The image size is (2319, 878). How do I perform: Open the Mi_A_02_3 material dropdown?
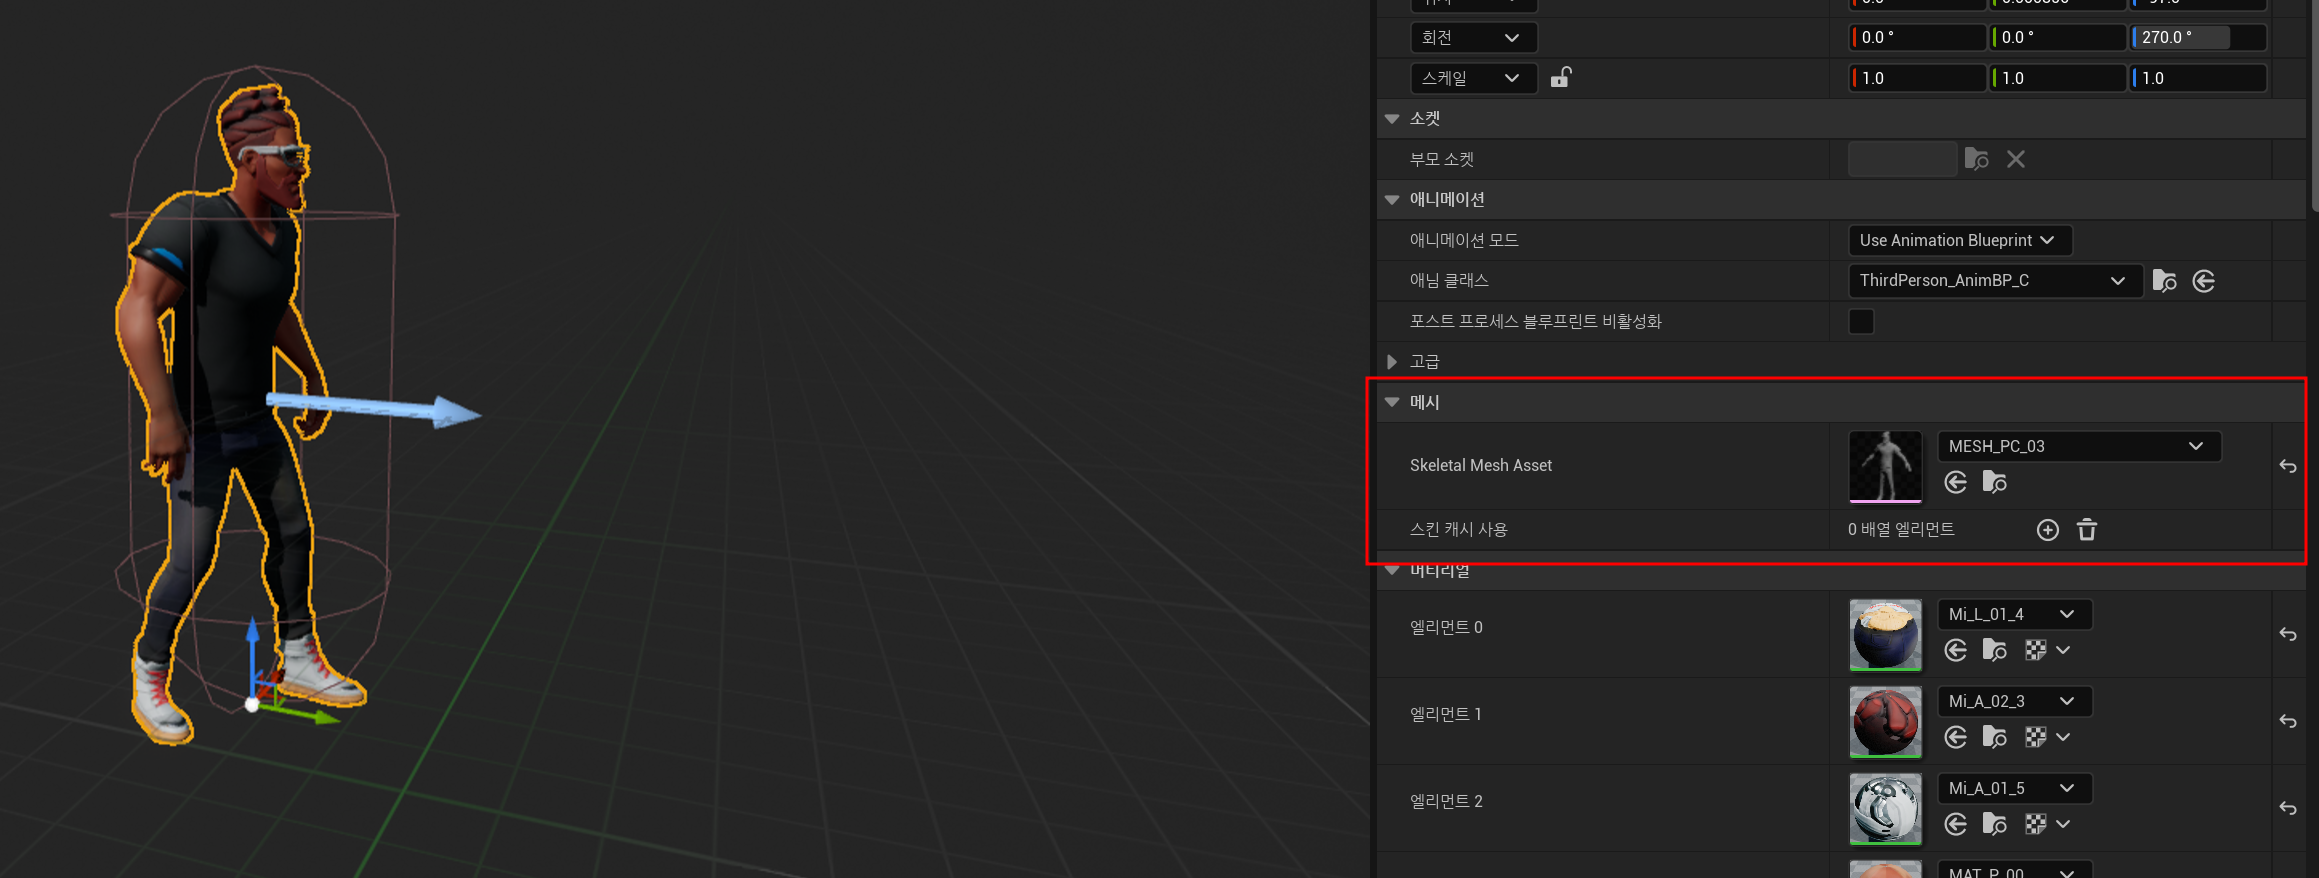(2014, 702)
